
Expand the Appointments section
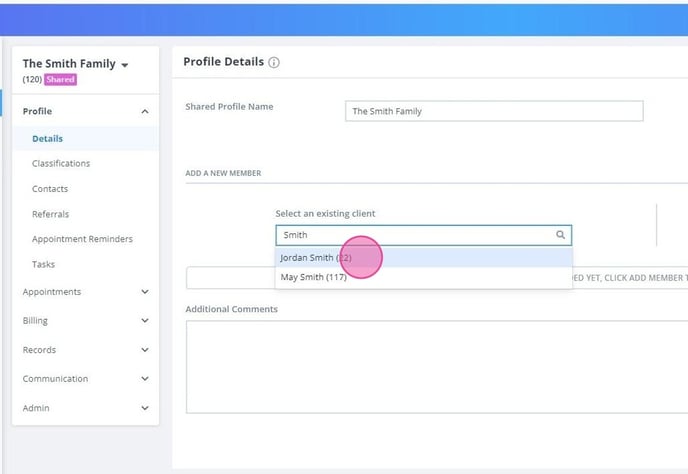[x=86, y=292]
